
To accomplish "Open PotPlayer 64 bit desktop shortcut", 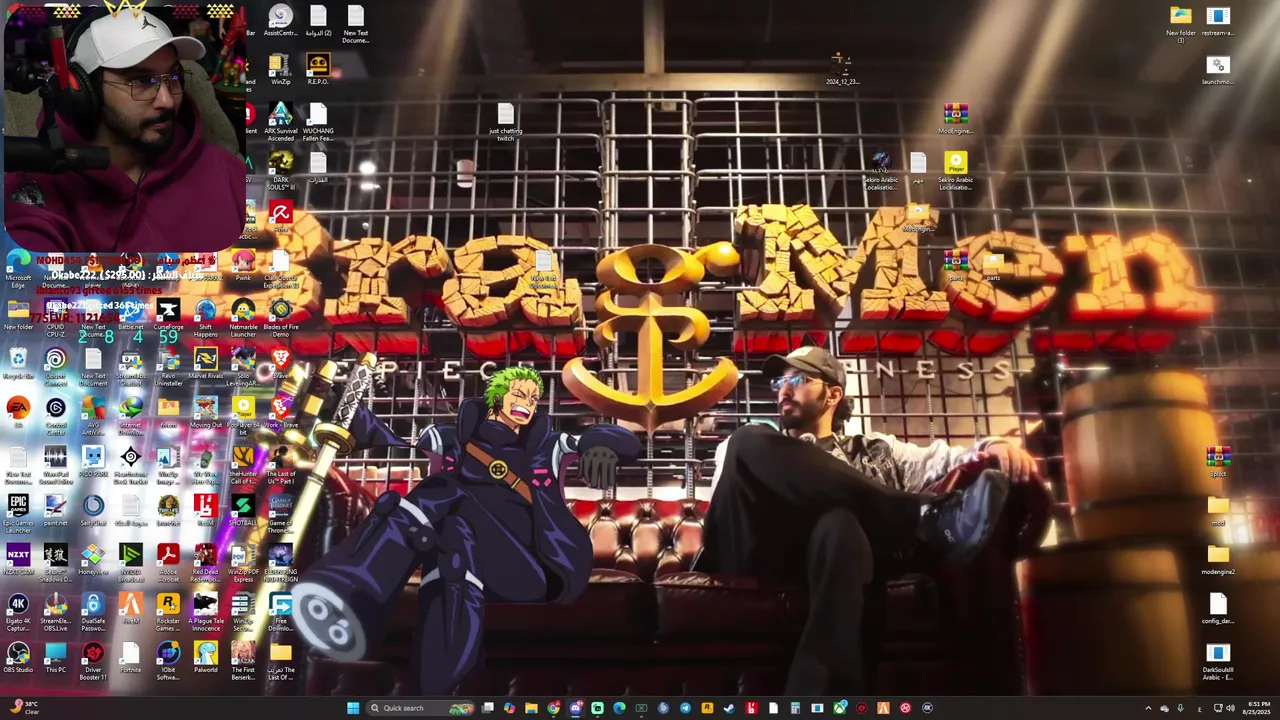I will tap(243, 413).
